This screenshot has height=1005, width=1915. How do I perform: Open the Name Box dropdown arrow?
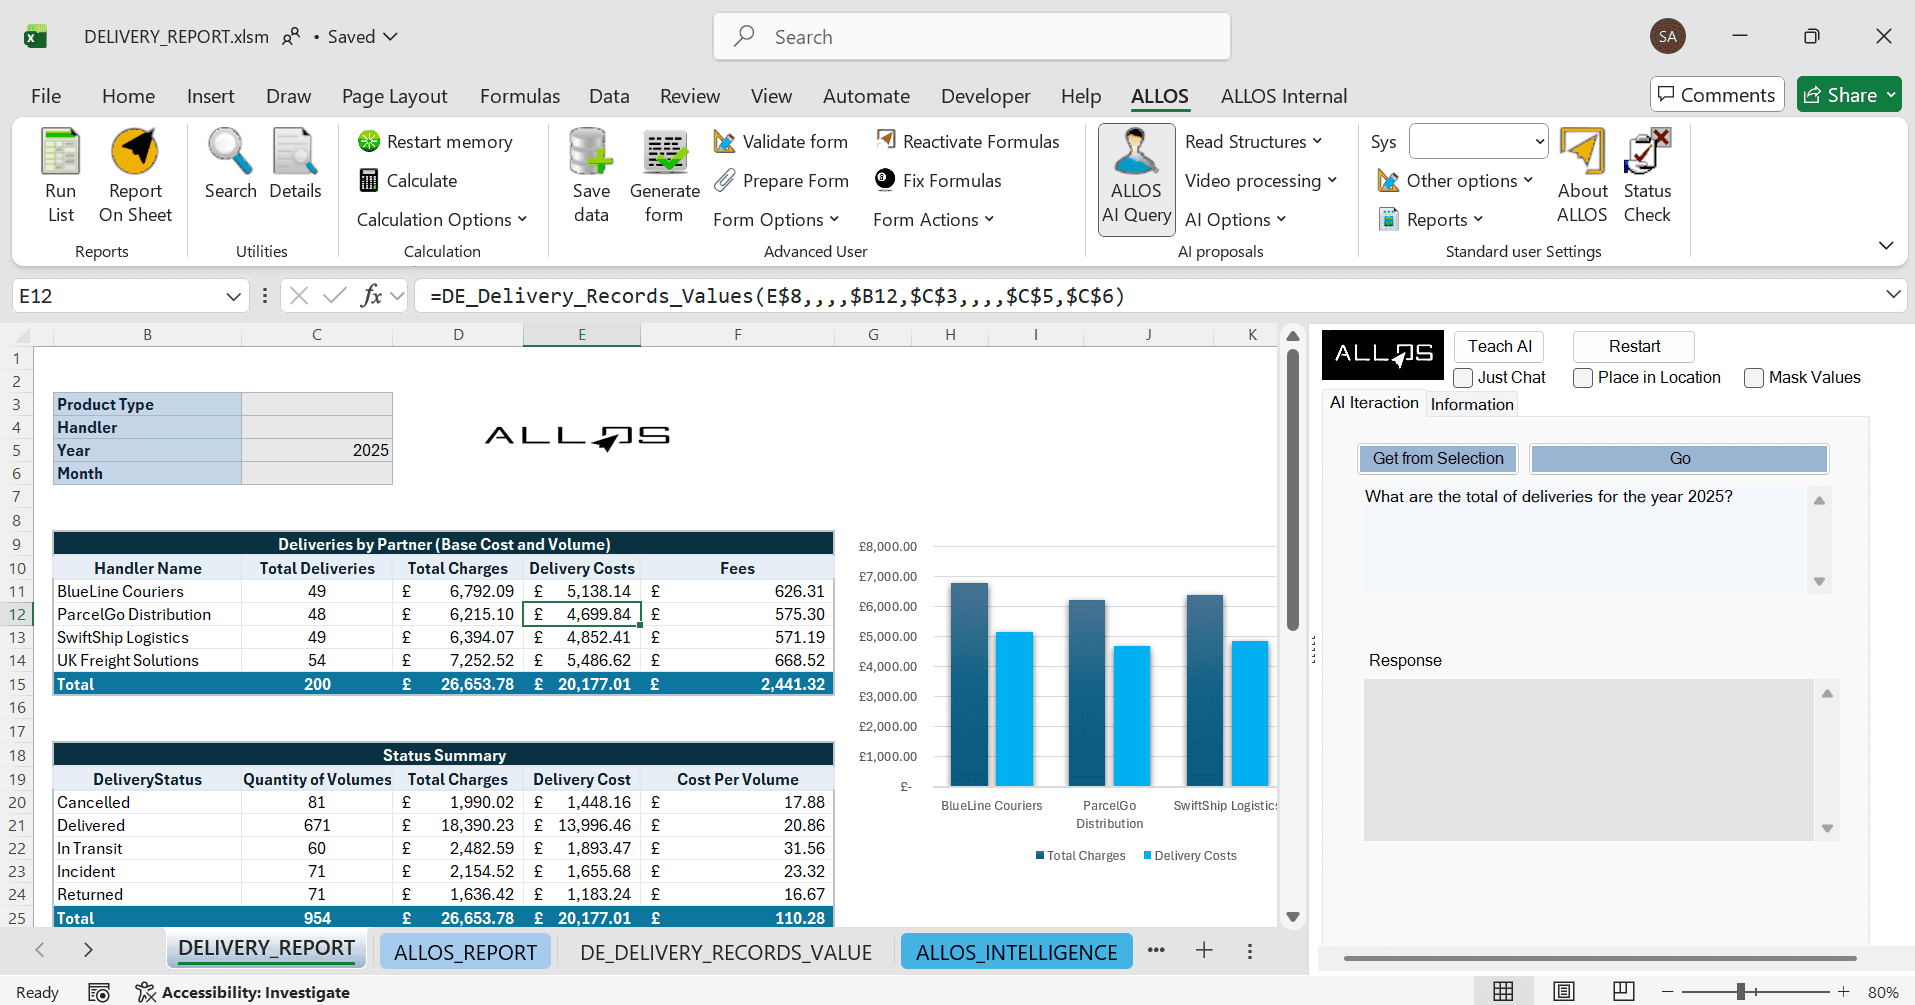[233, 296]
